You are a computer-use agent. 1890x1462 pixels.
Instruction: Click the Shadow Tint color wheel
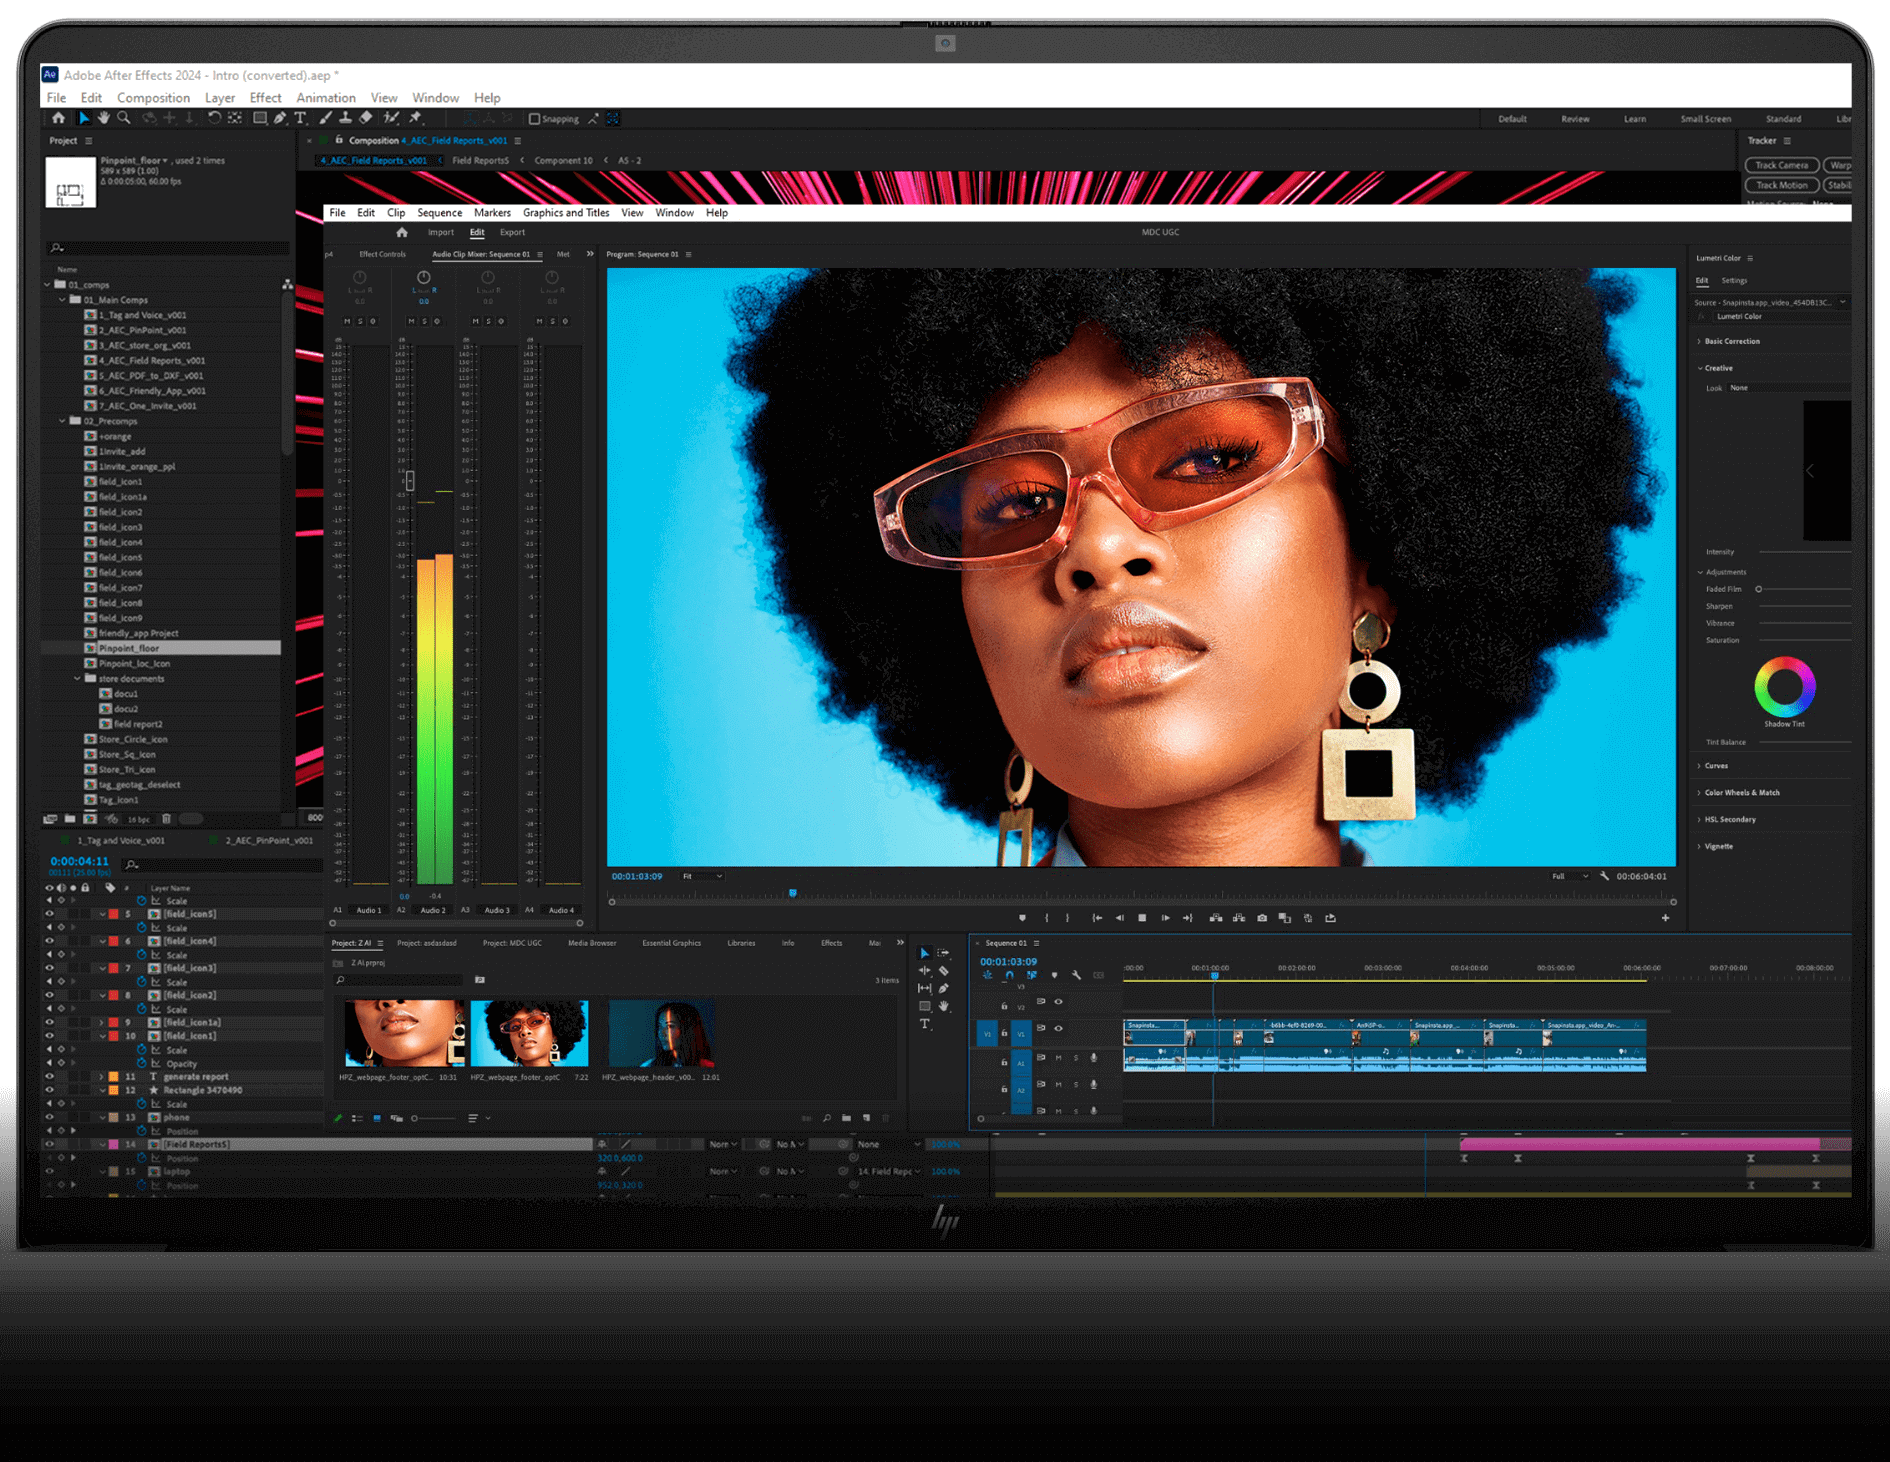coord(1784,687)
